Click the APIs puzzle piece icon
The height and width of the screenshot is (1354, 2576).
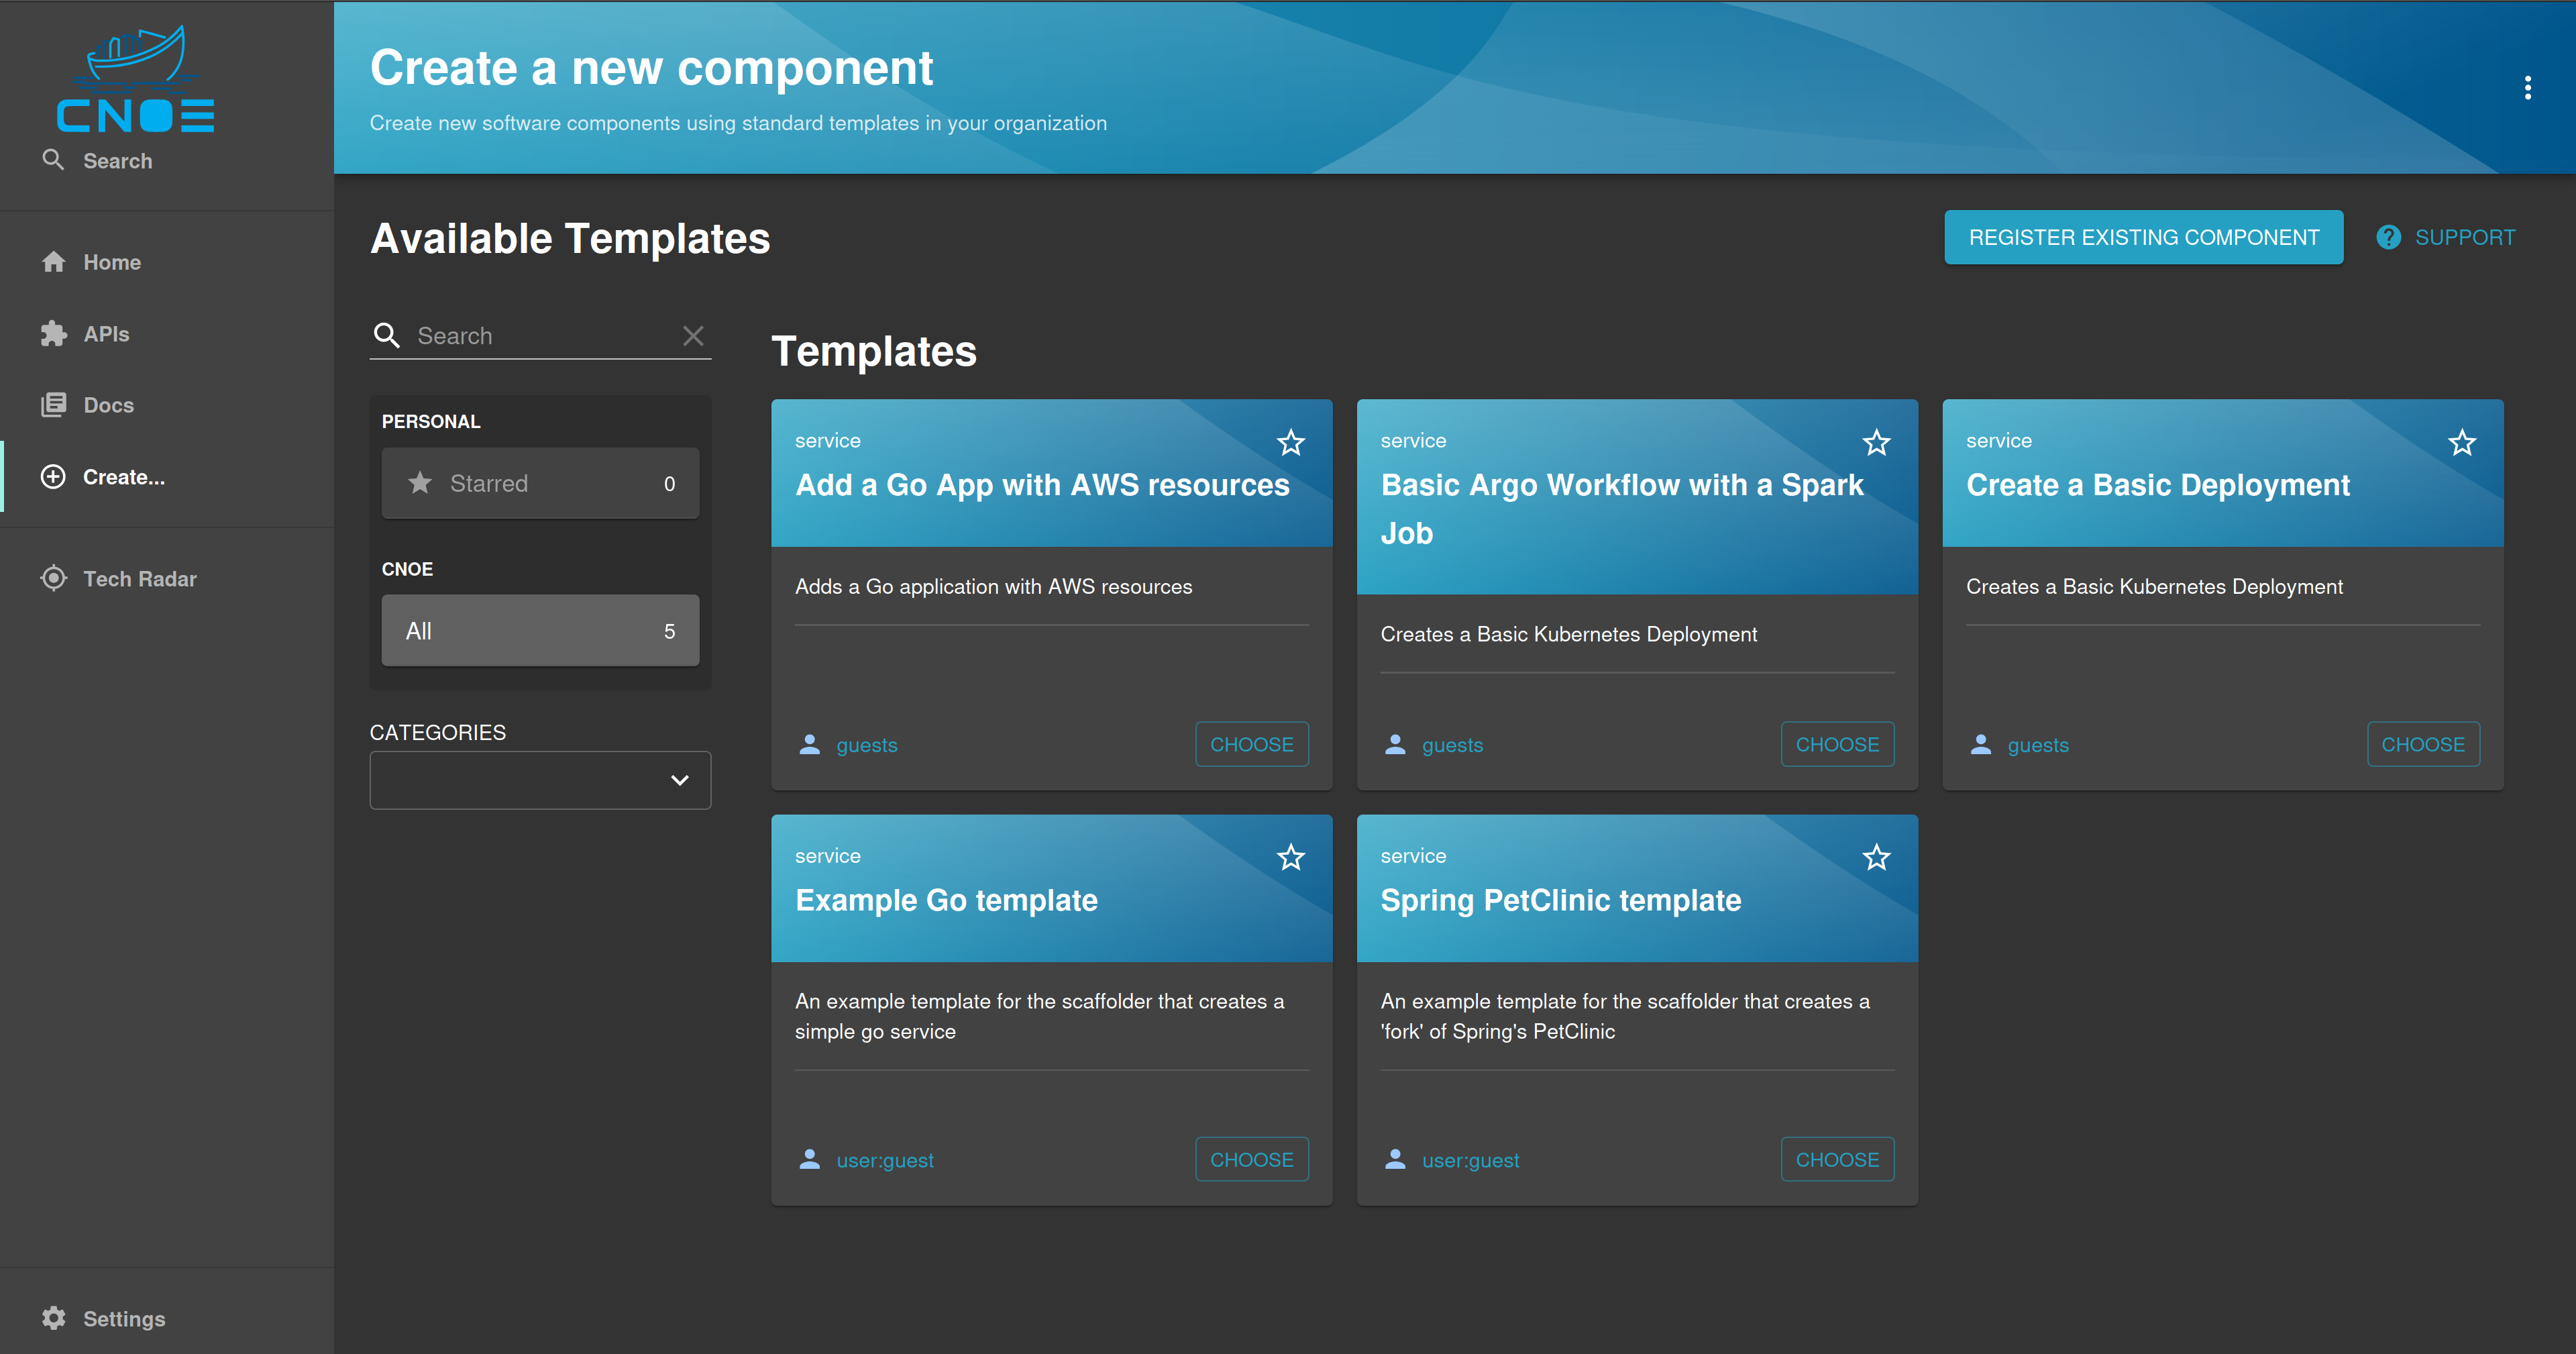pyautogui.click(x=54, y=334)
